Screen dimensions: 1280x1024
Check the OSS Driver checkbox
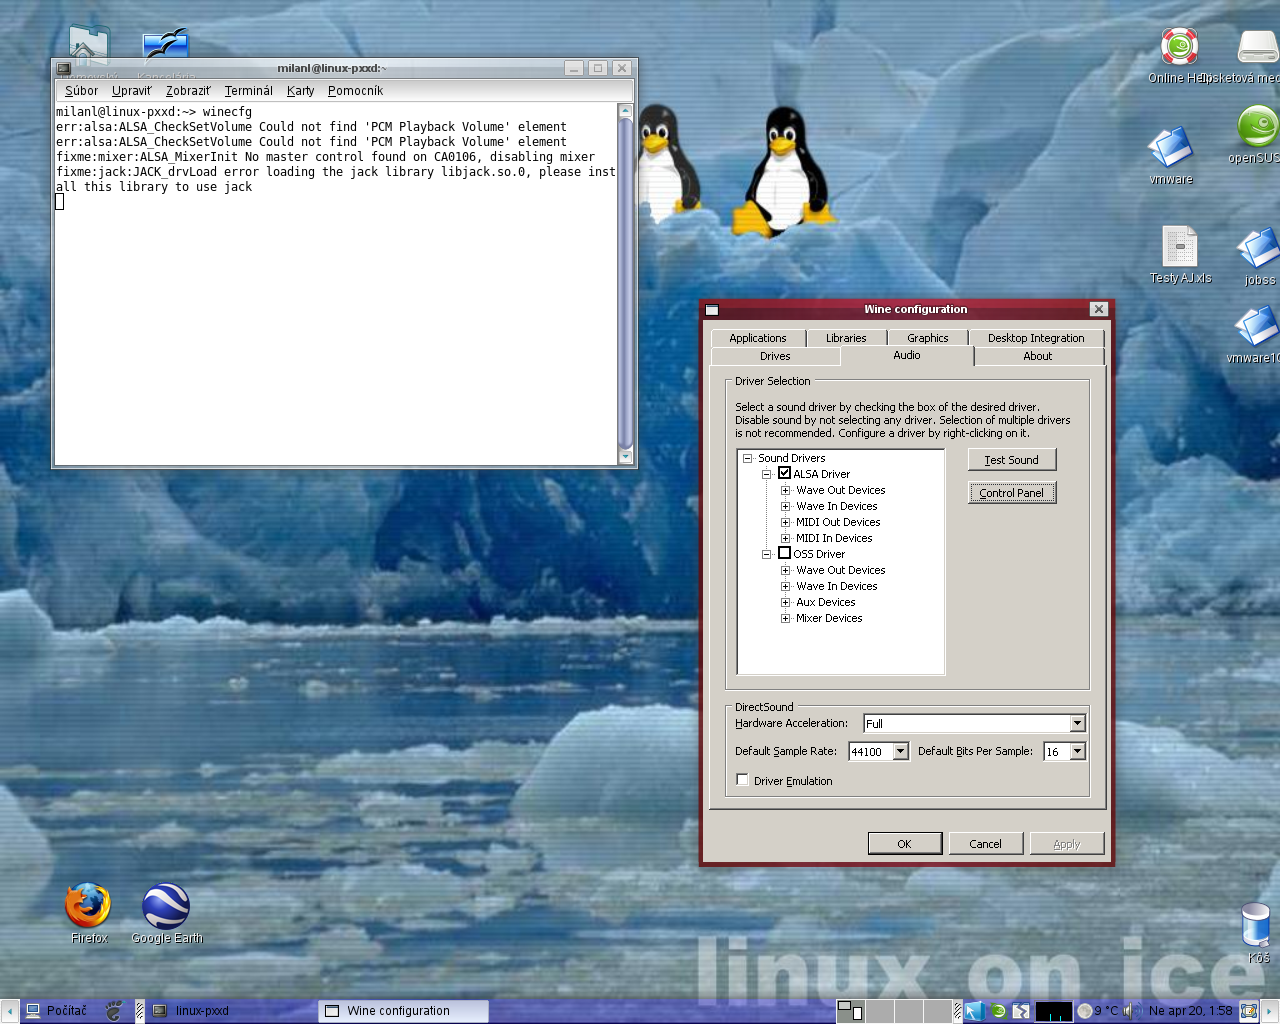(784, 553)
